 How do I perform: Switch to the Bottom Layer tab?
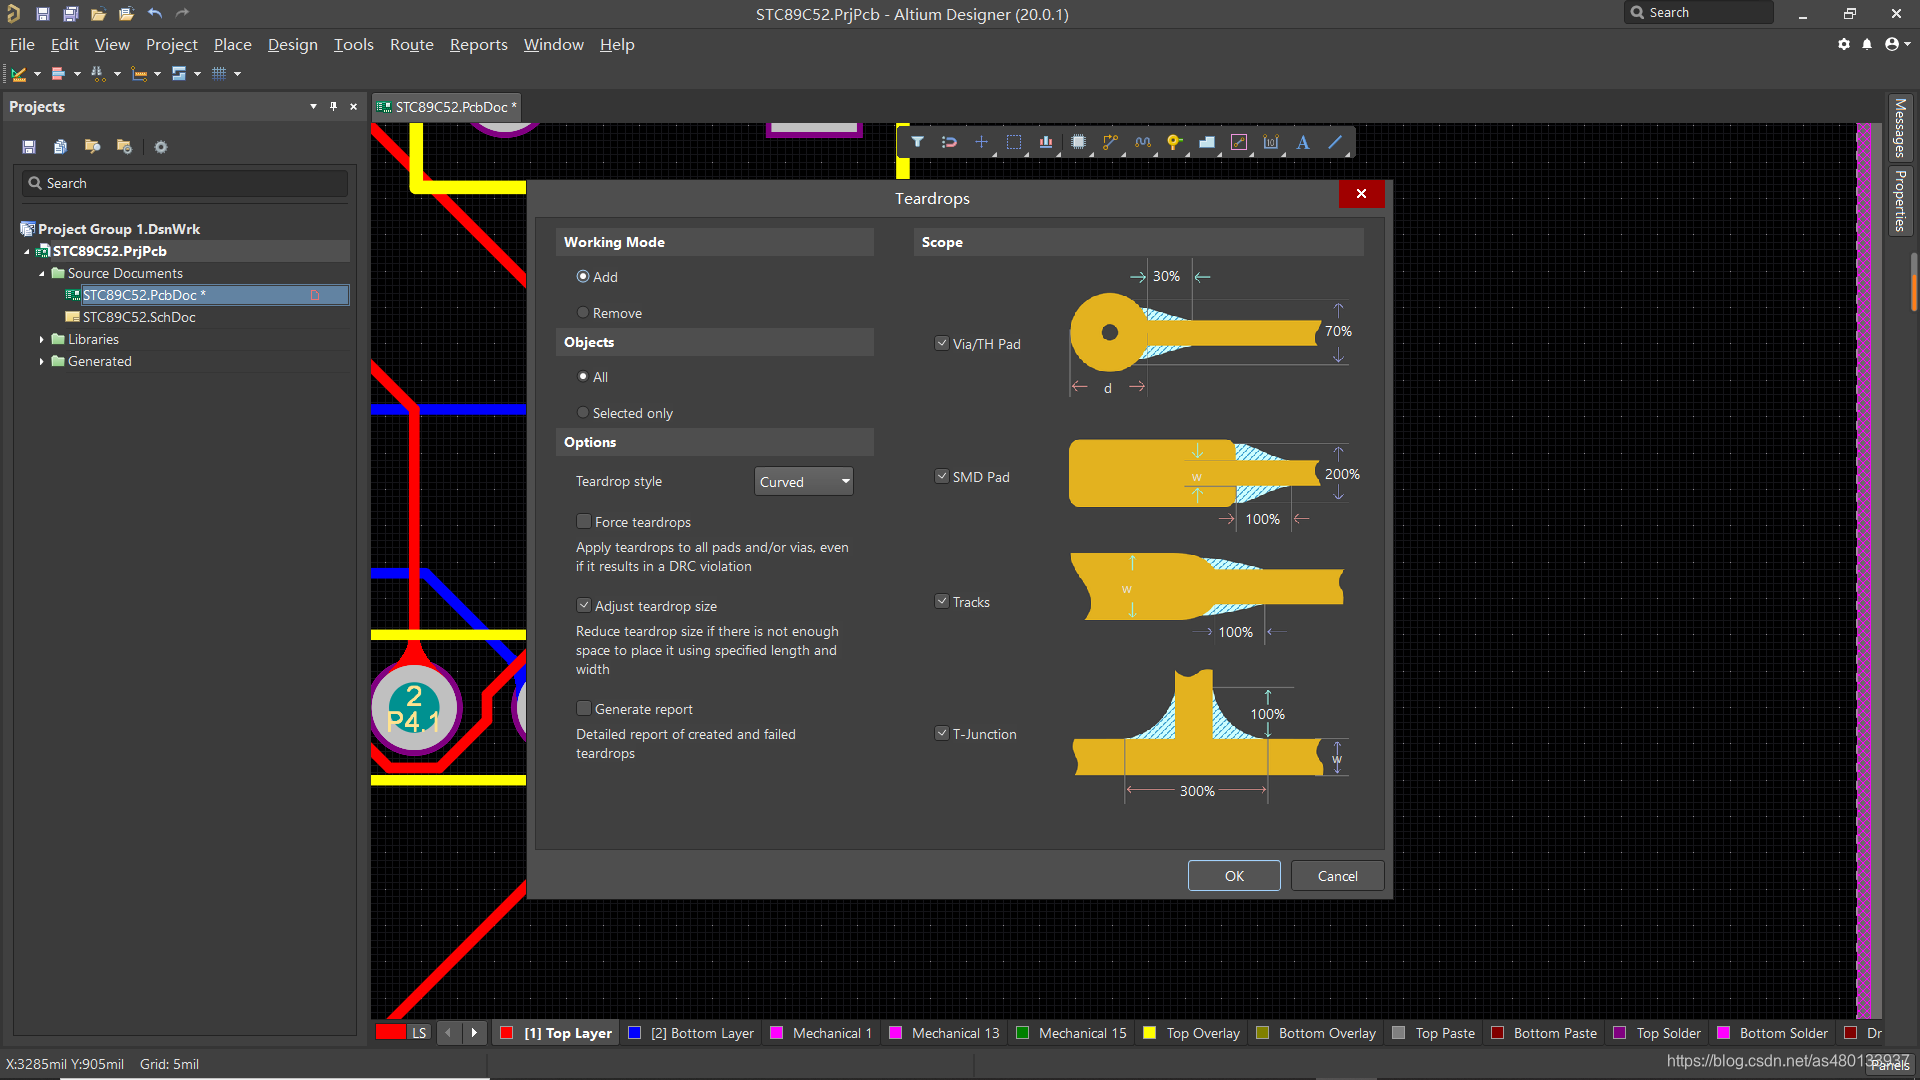tap(701, 1033)
